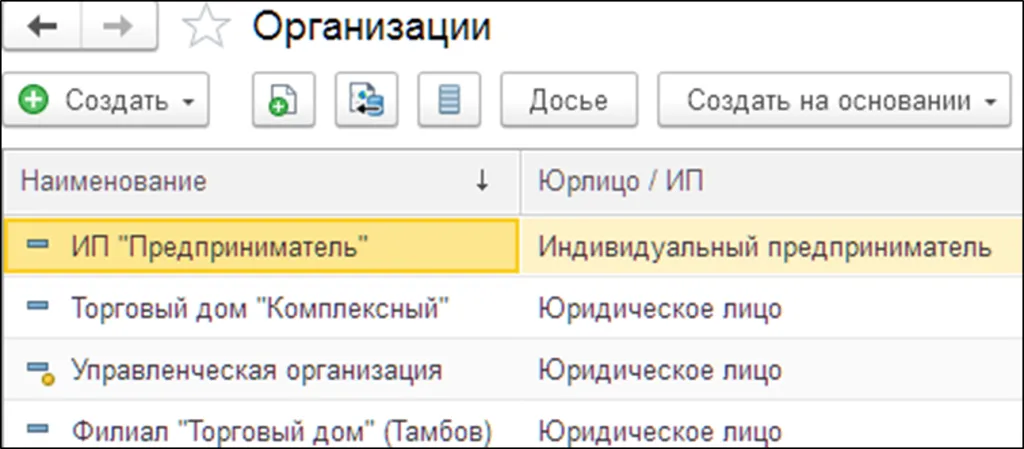Click the Досье button
The image size is (1024, 449).
pos(568,101)
